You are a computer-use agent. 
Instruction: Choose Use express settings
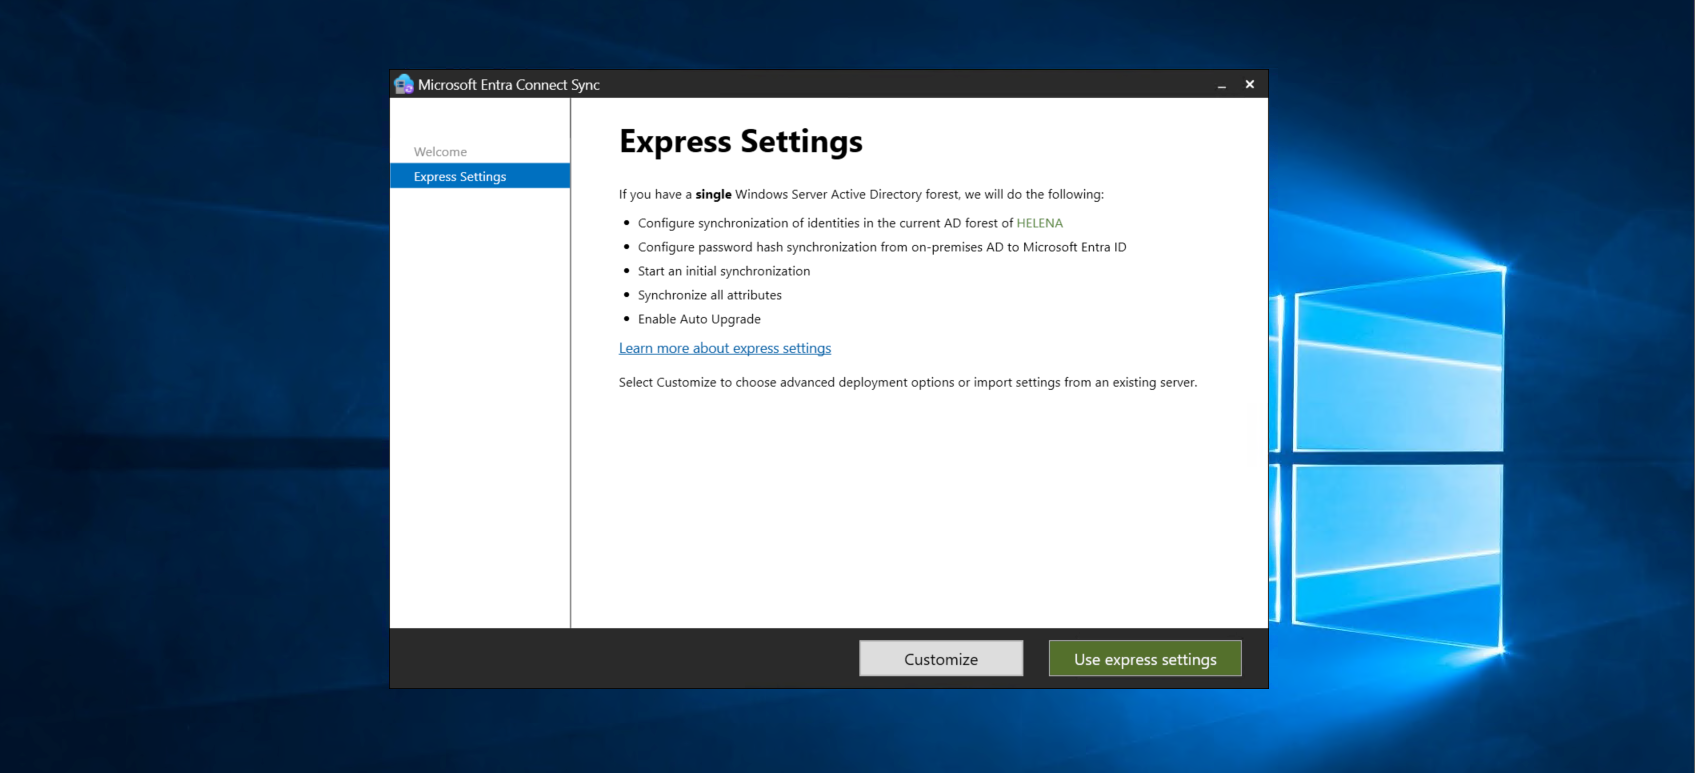(x=1144, y=659)
